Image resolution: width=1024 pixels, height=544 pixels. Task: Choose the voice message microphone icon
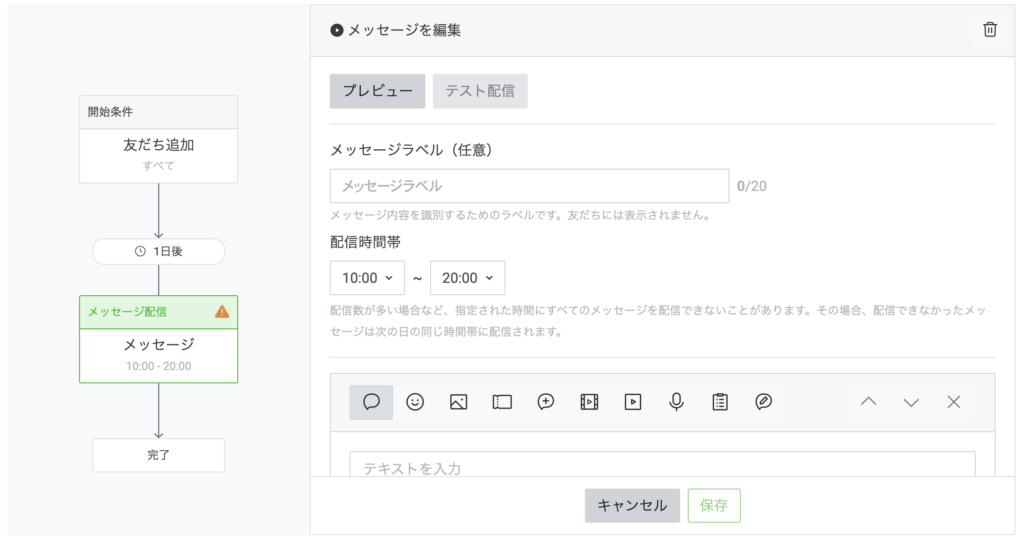click(676, 402)
